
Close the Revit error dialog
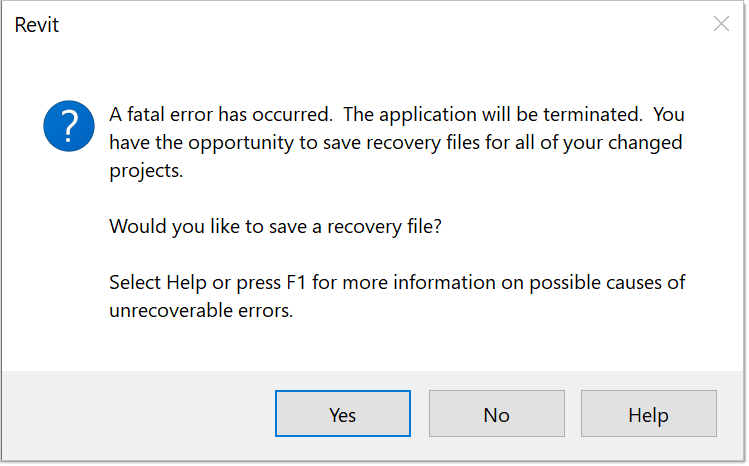pos(721,24)
